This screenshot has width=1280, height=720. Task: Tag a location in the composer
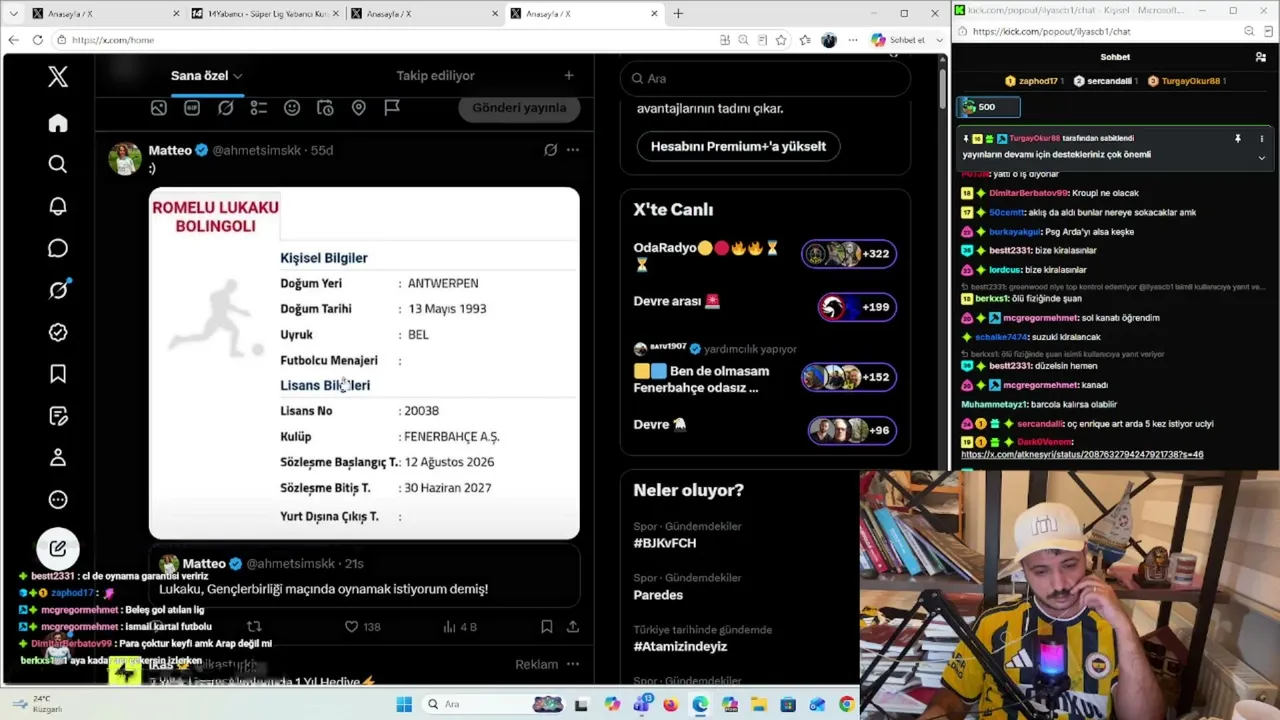coord(359,108)
